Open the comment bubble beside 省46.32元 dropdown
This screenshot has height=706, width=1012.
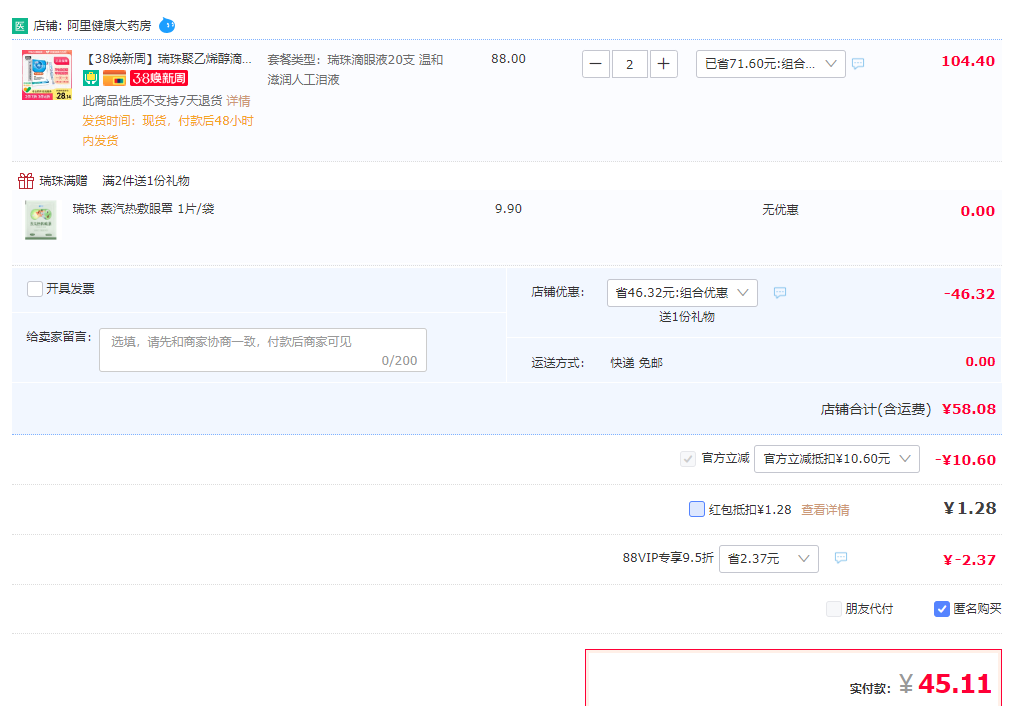click(x=780, y=292)
